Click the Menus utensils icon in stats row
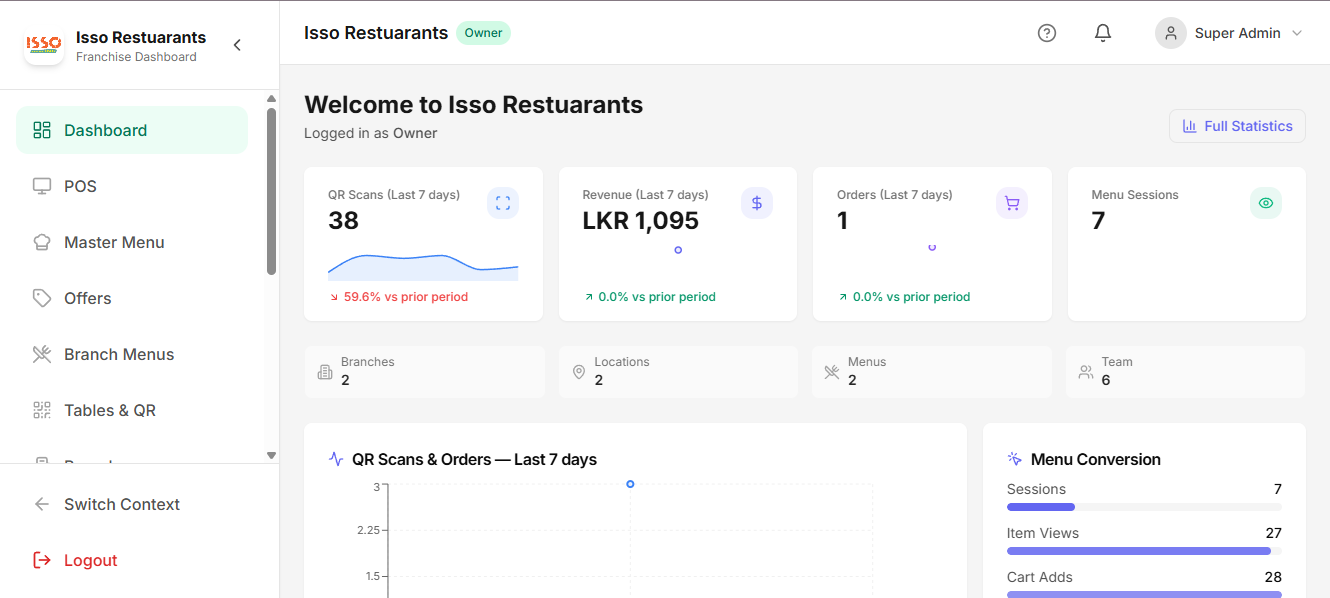 pos(832,372)
